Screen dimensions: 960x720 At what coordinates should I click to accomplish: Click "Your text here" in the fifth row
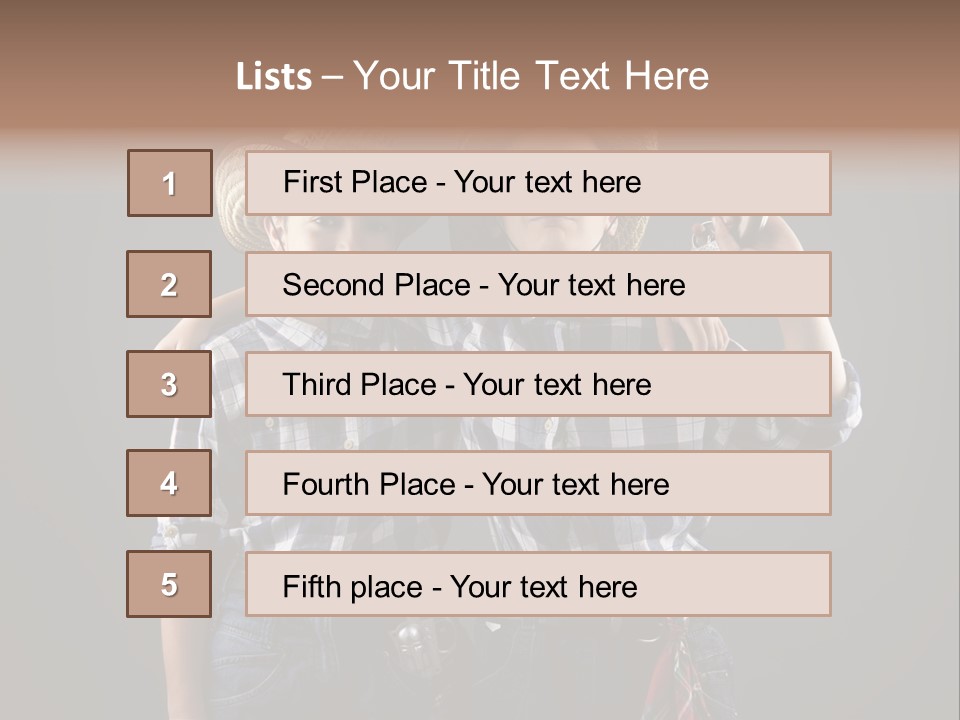(x=543, y=586)
